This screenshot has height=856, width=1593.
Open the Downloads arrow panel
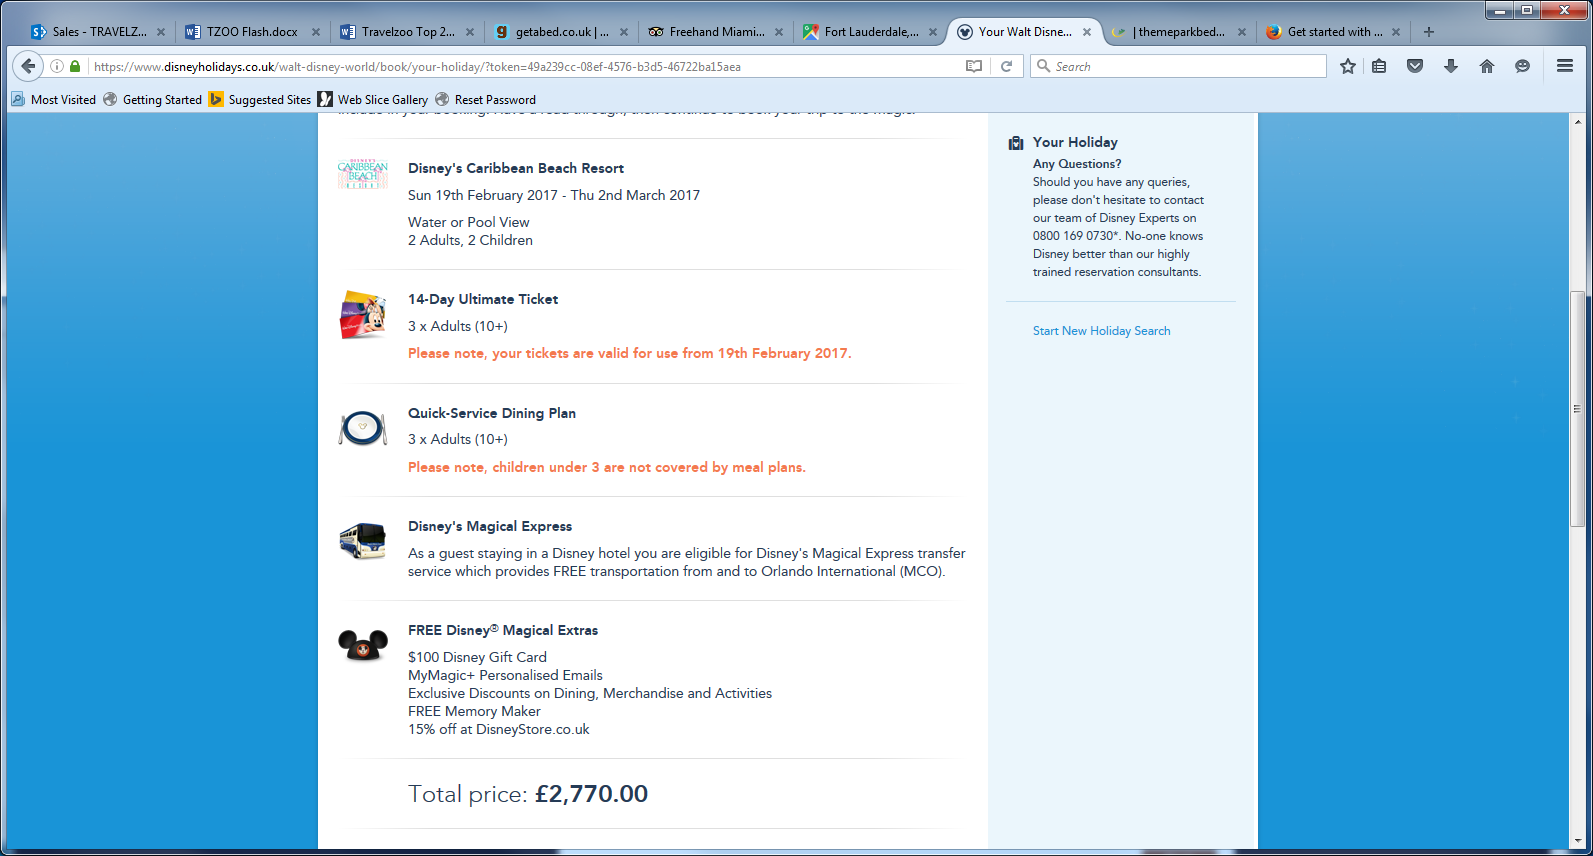coord(1451,66)
